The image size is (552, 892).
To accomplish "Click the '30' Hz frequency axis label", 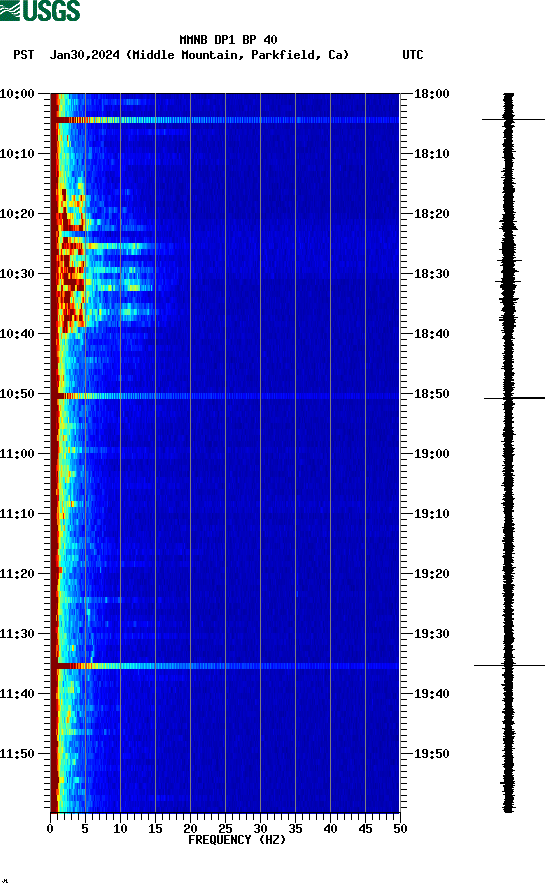I will (261, 829).
